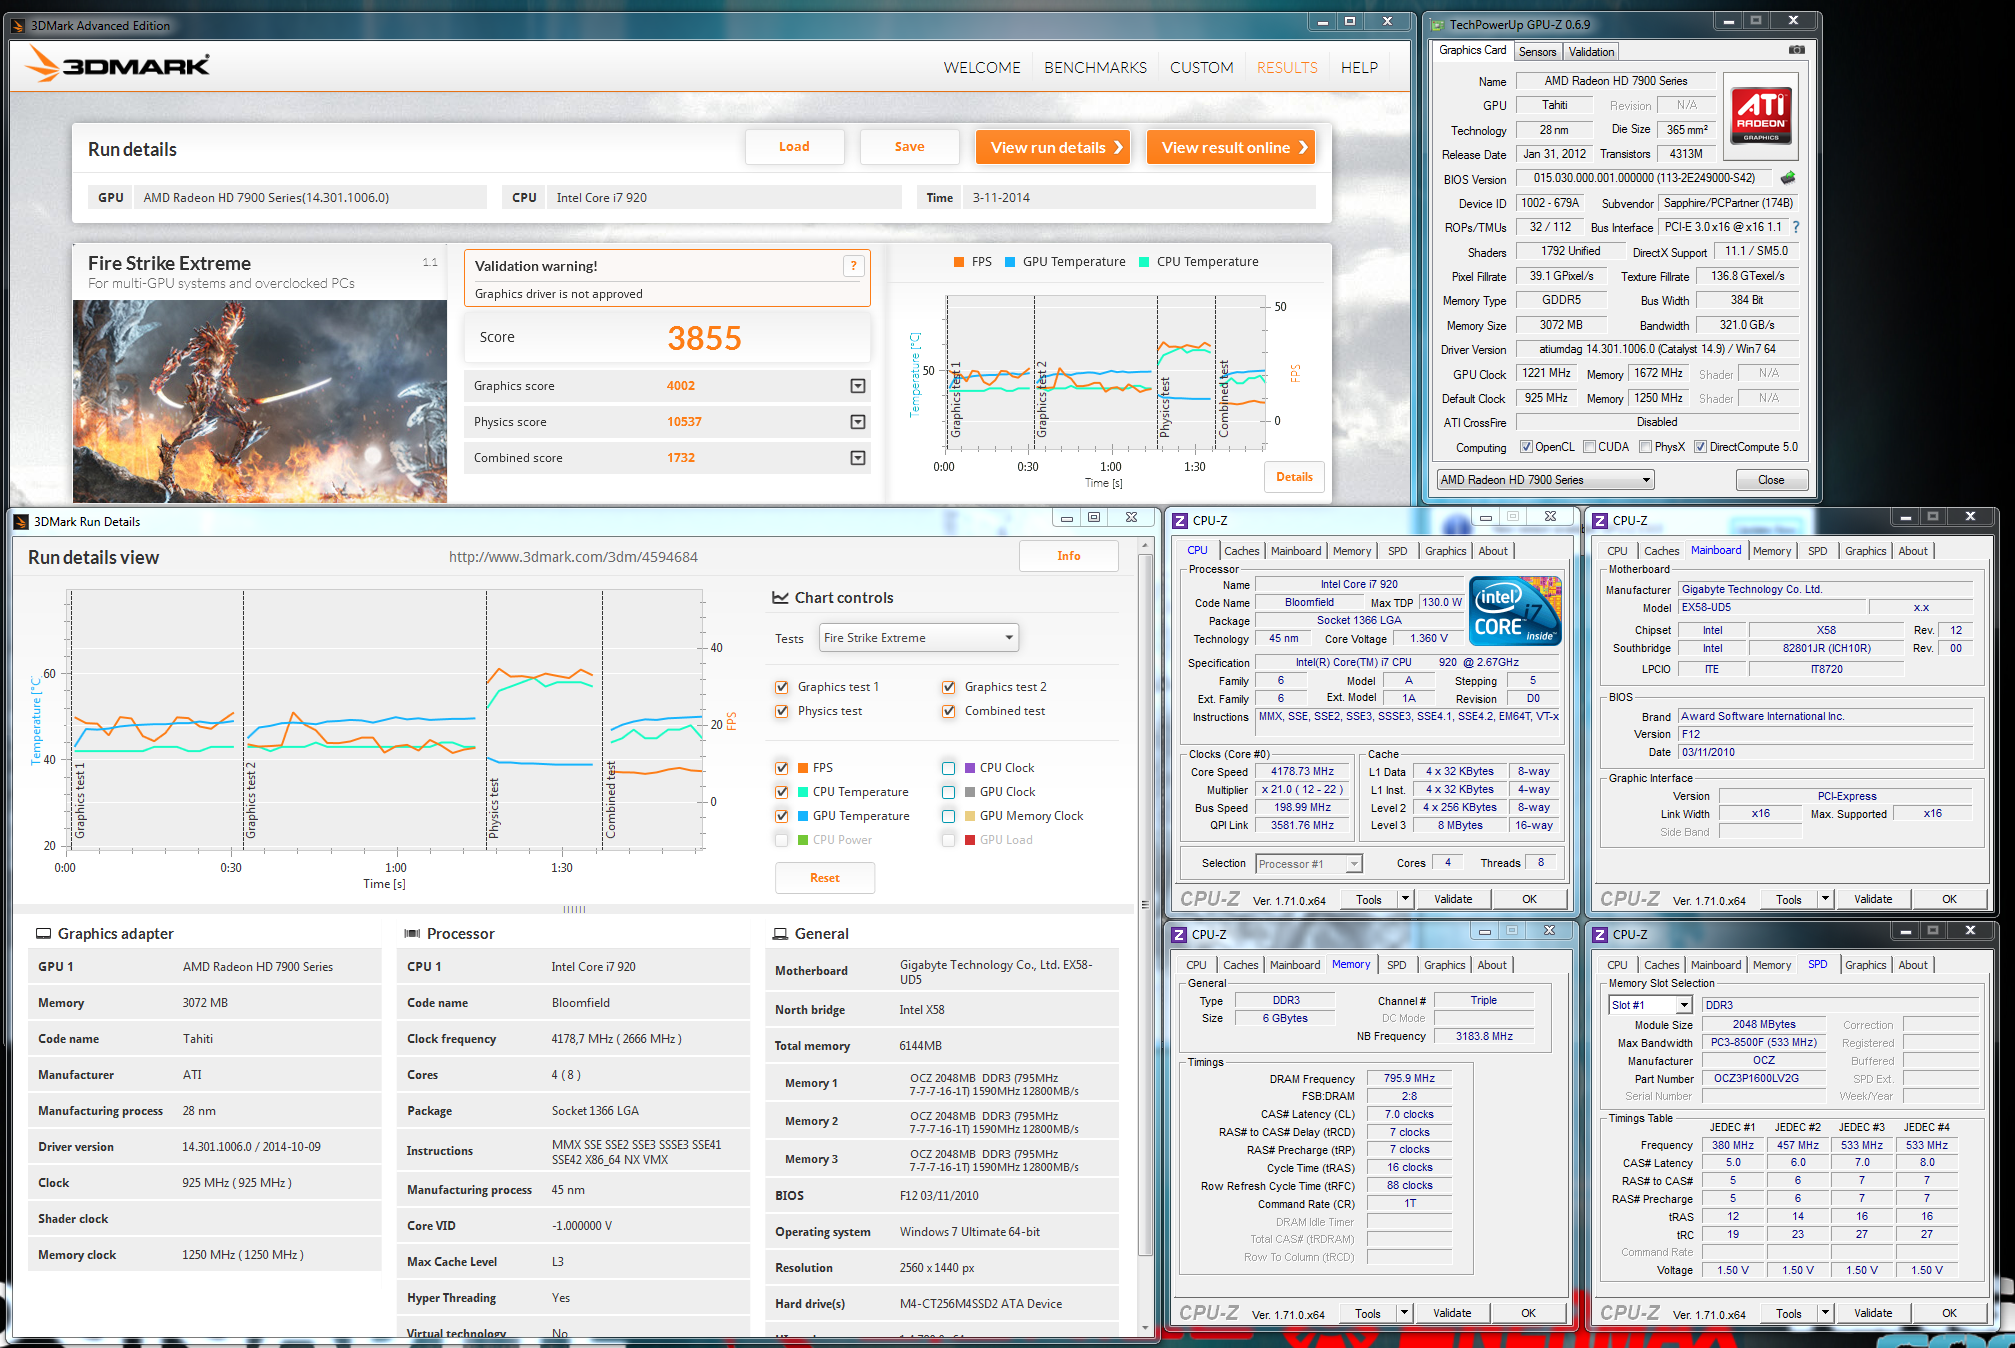Image resolution: width=2015 pixels, height=1348 pixels.
Task: Click the orange FPS color swatch in chart controls
Action: pyautogui.click(x=803, y=768)
